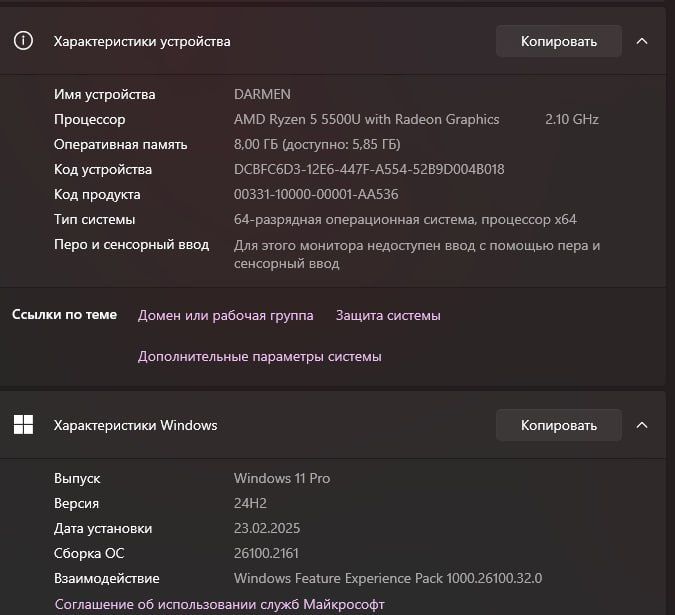Open the Защита системы link
The width and height of the screenshot is (675, 615).
tap(388, 315)
